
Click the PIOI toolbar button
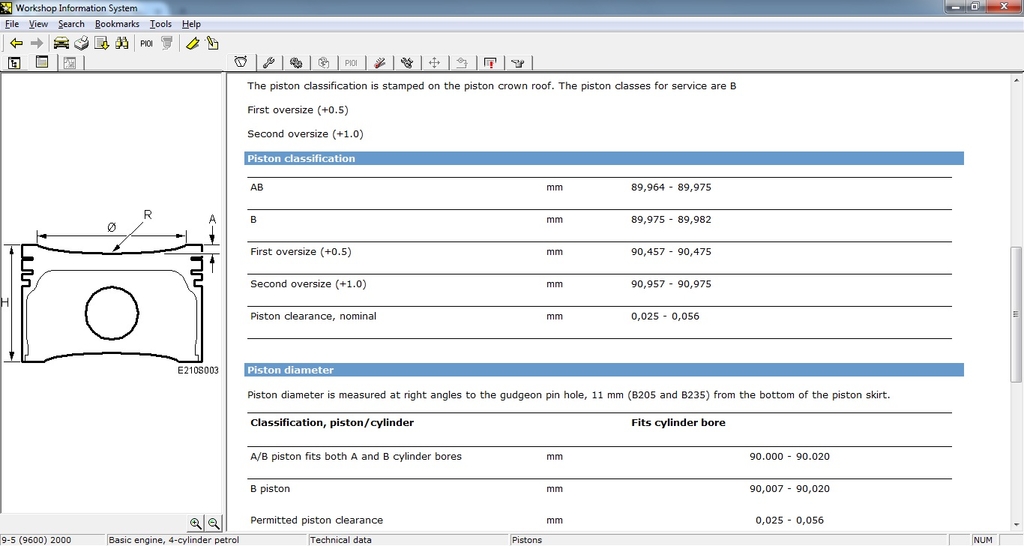(x=146, y=43)
